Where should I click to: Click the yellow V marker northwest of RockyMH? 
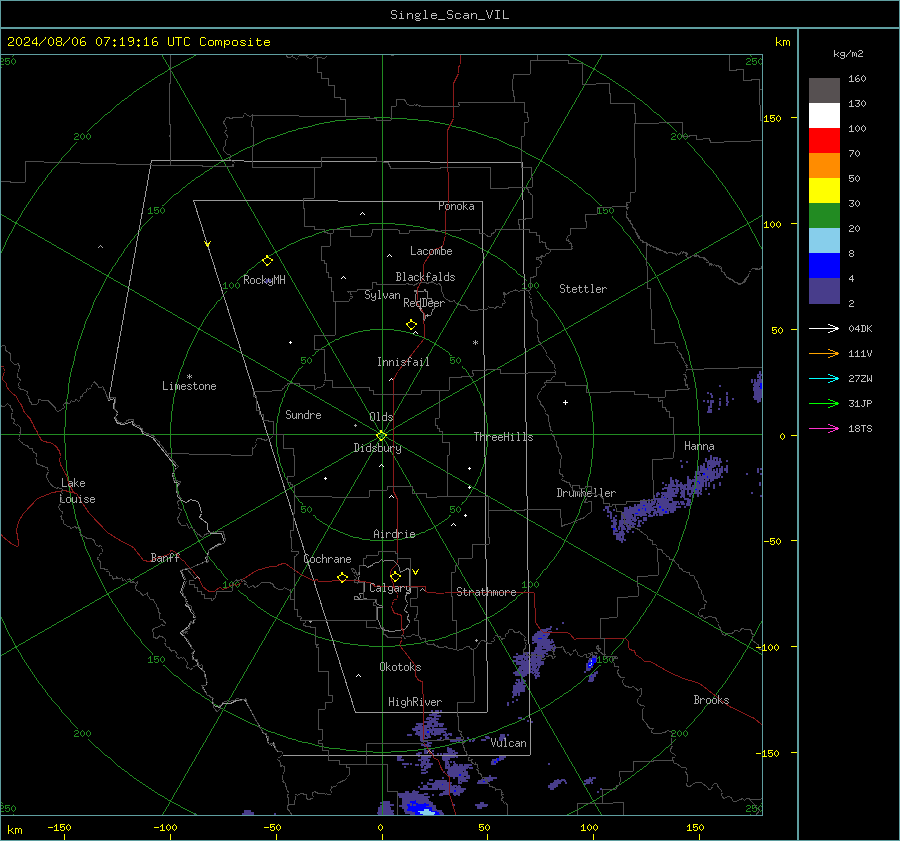[x=208, y=245]
